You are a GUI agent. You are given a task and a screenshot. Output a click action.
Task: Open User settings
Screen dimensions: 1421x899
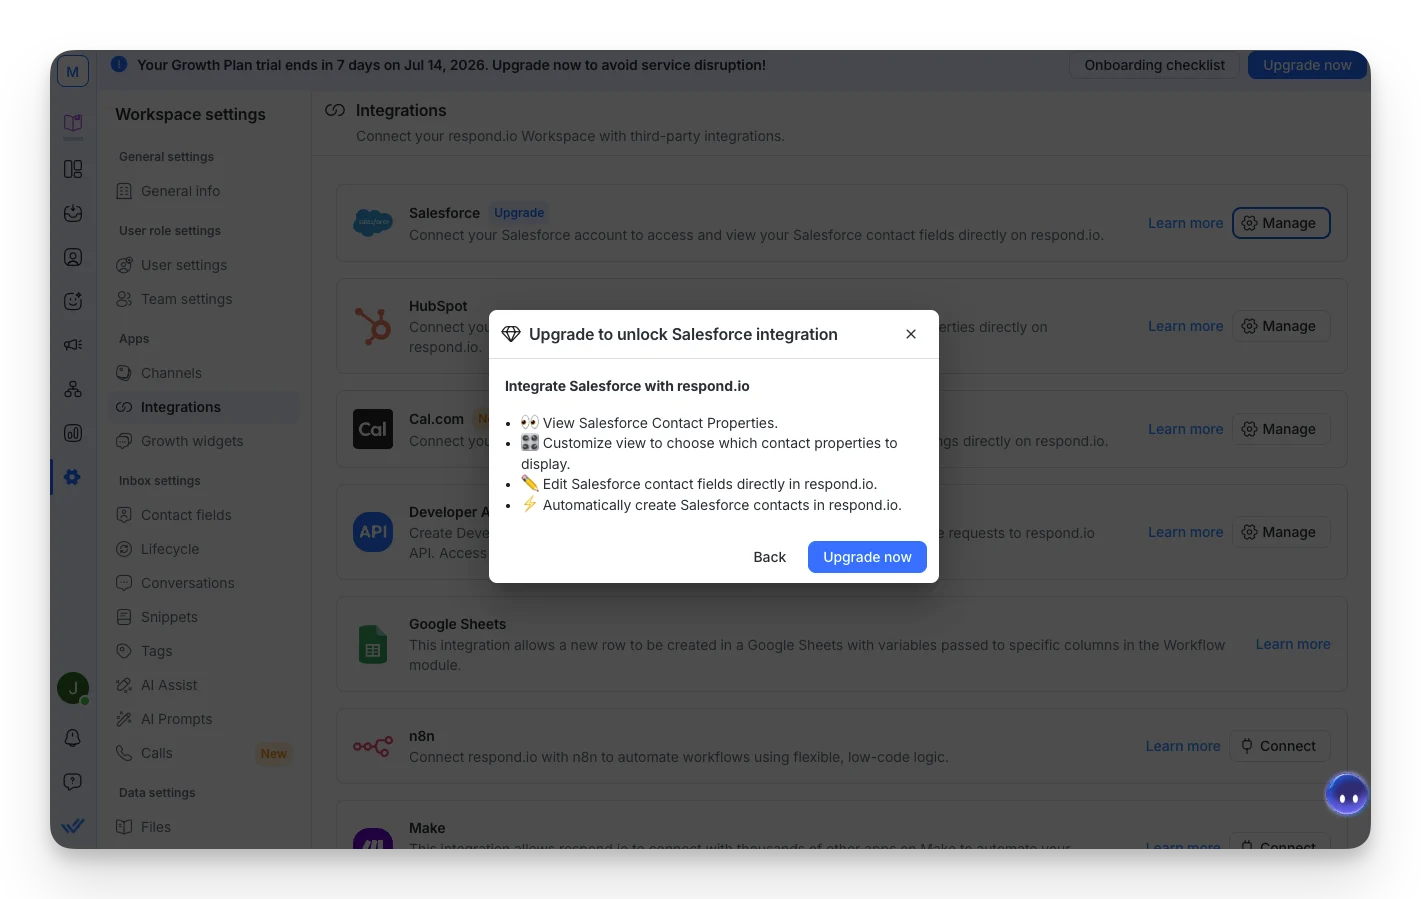(x=203, y=265)
